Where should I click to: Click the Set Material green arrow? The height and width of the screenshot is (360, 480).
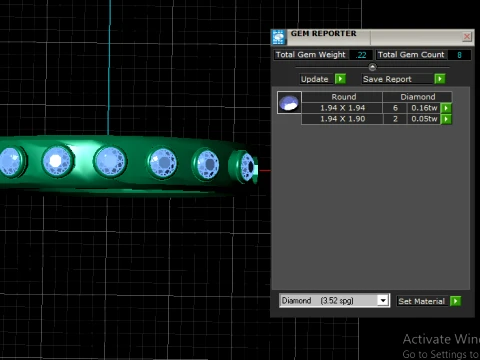pos(455,301)
